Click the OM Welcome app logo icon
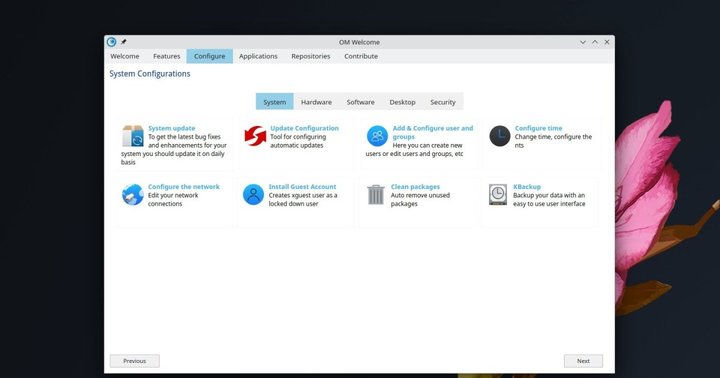This screenshot has width=720, height=378. point(112,42)
